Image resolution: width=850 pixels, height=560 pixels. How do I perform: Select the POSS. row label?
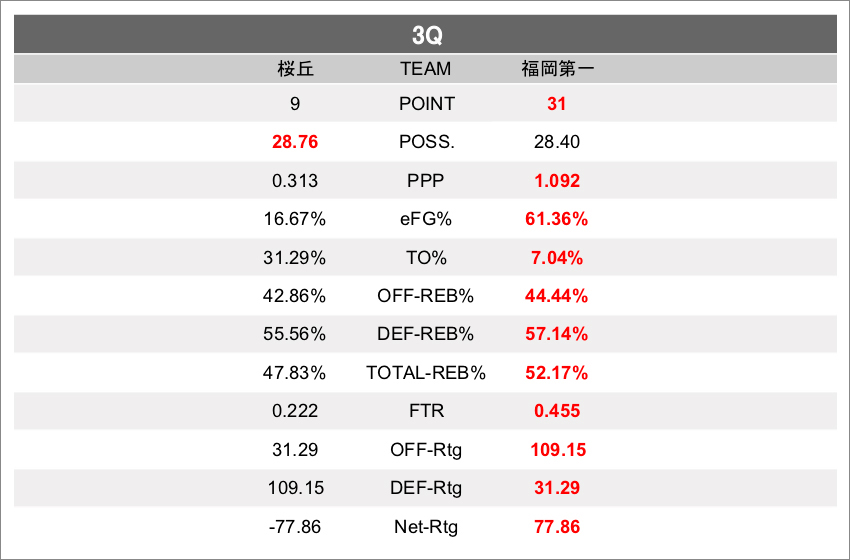426,142
